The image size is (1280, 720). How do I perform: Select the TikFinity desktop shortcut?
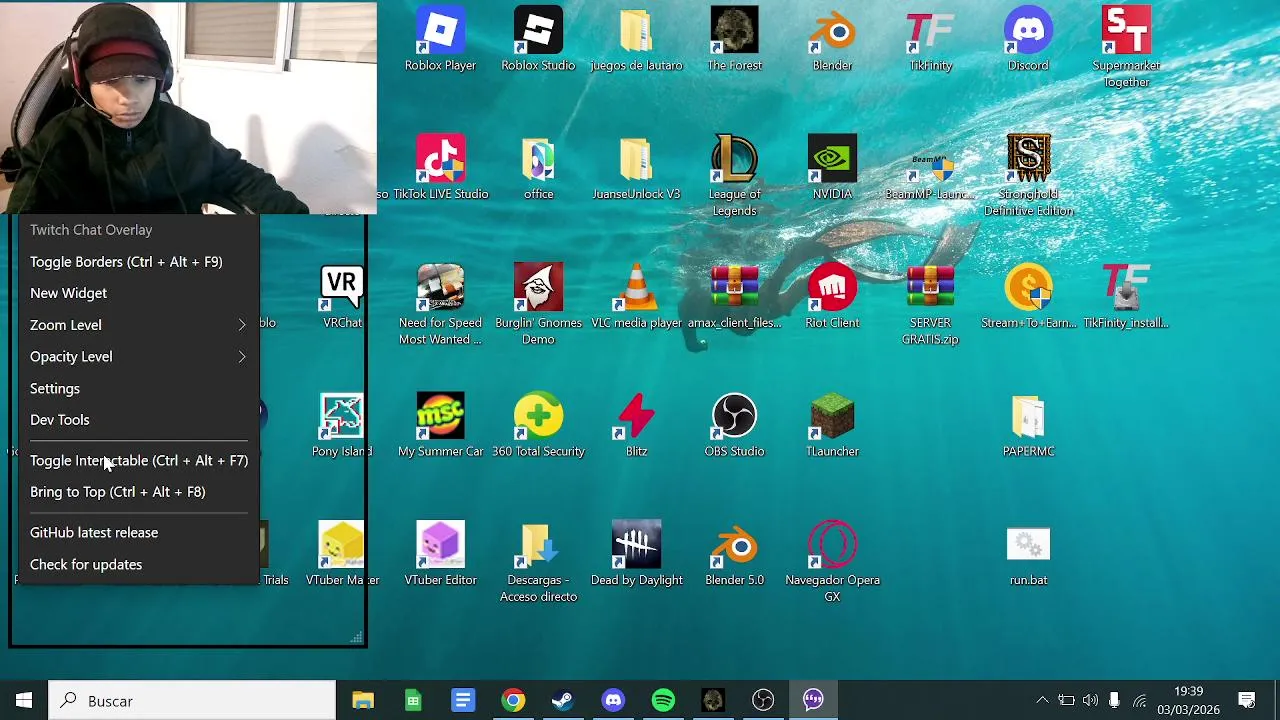coord(930,40)
